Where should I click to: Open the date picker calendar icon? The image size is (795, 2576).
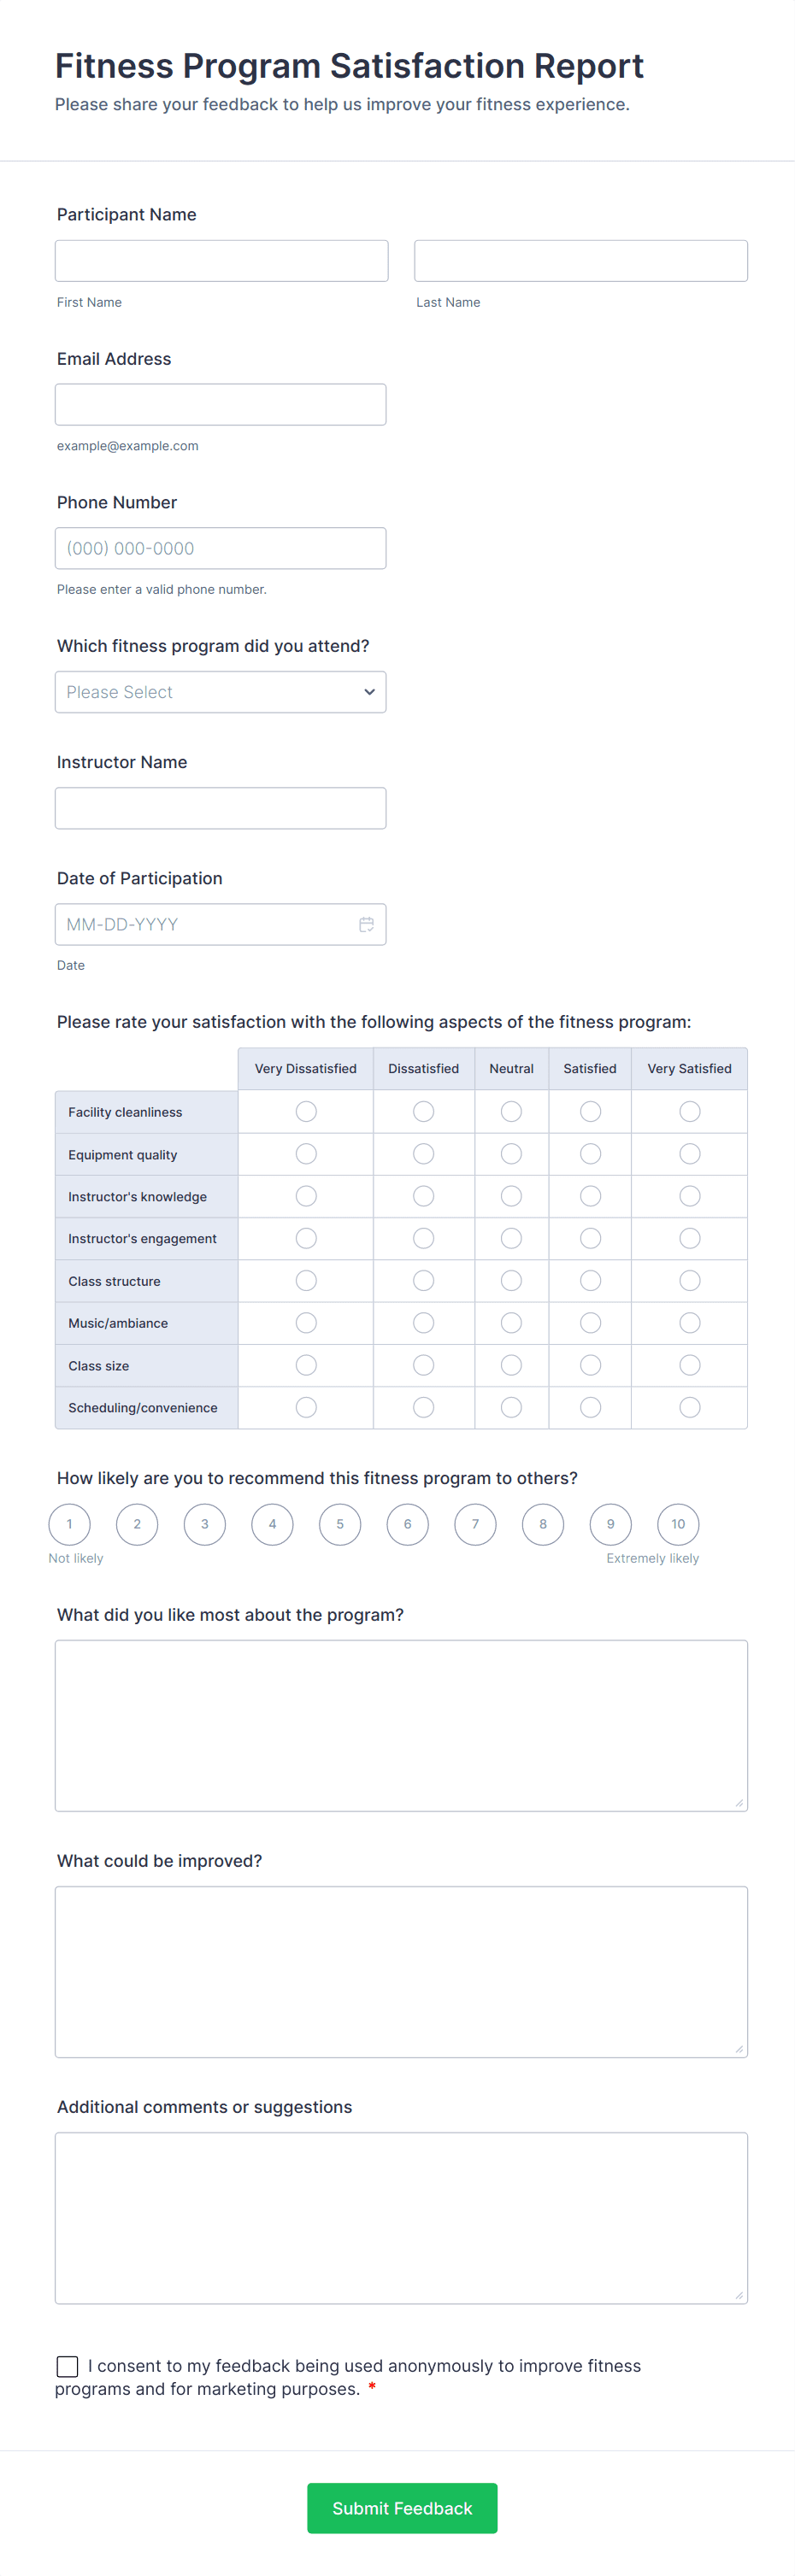coord(366,924)
